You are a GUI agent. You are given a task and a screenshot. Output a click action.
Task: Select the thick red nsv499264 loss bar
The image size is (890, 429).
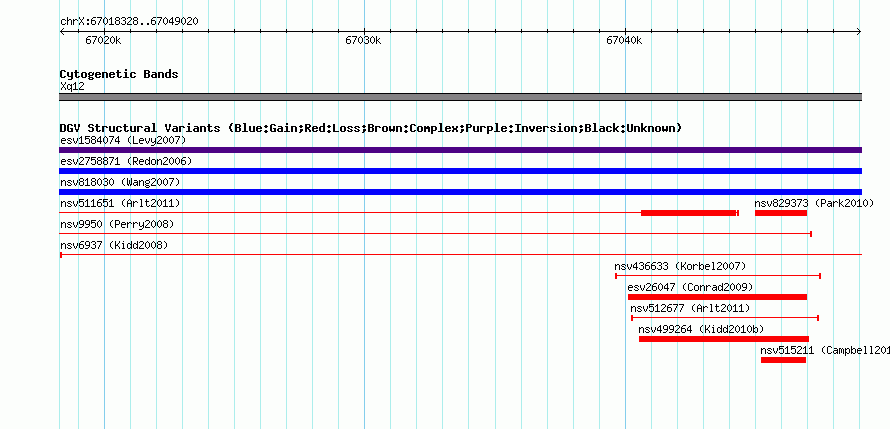tap(724, 339)
